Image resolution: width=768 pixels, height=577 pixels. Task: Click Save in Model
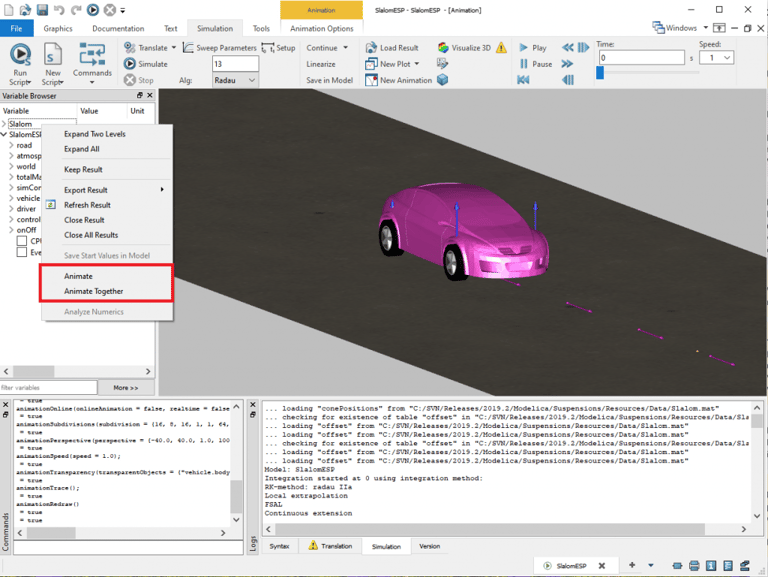(330, 80)
